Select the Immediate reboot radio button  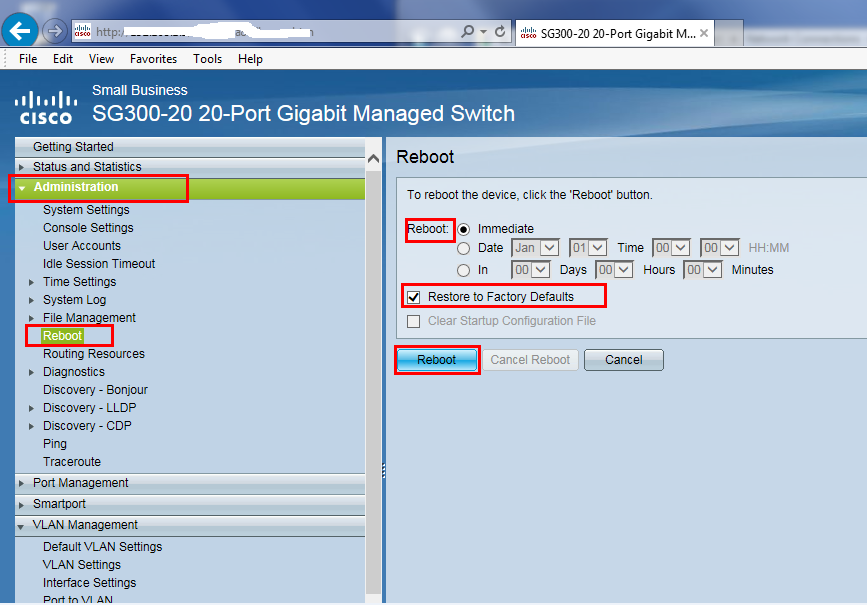coord(463,229)
